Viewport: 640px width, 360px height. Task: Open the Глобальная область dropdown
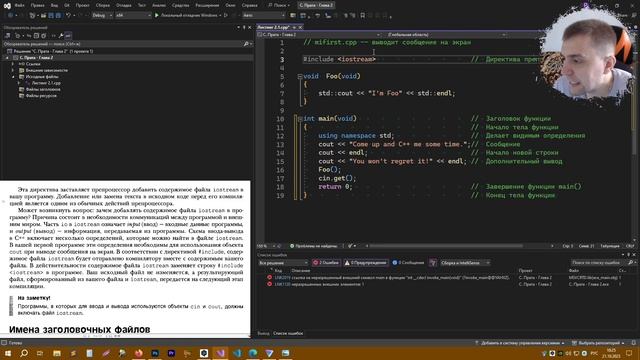point(446,35)
